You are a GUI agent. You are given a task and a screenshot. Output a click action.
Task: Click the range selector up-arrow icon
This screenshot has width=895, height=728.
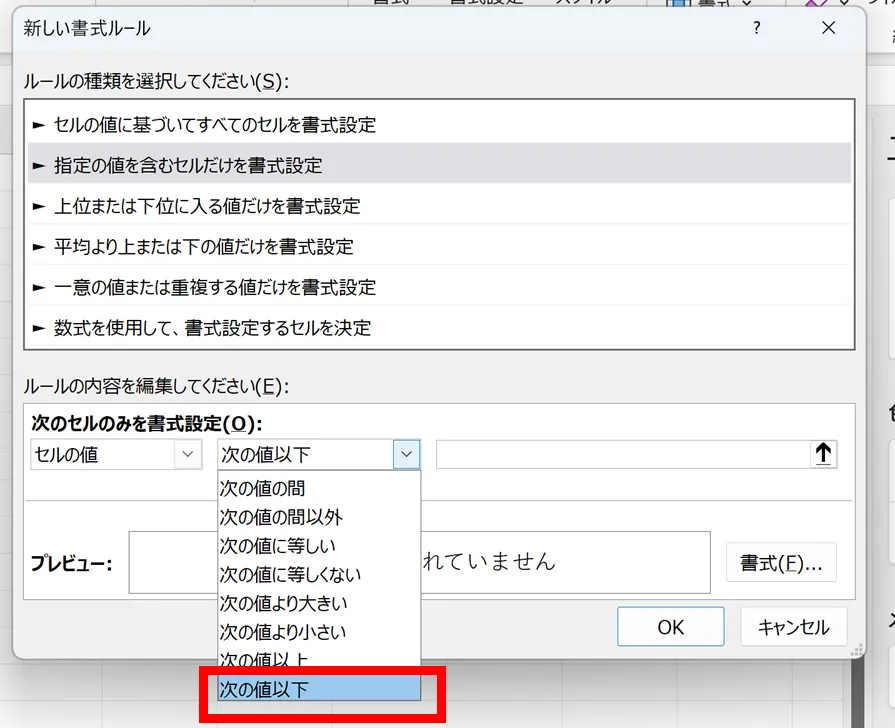(x=823, y=454)
